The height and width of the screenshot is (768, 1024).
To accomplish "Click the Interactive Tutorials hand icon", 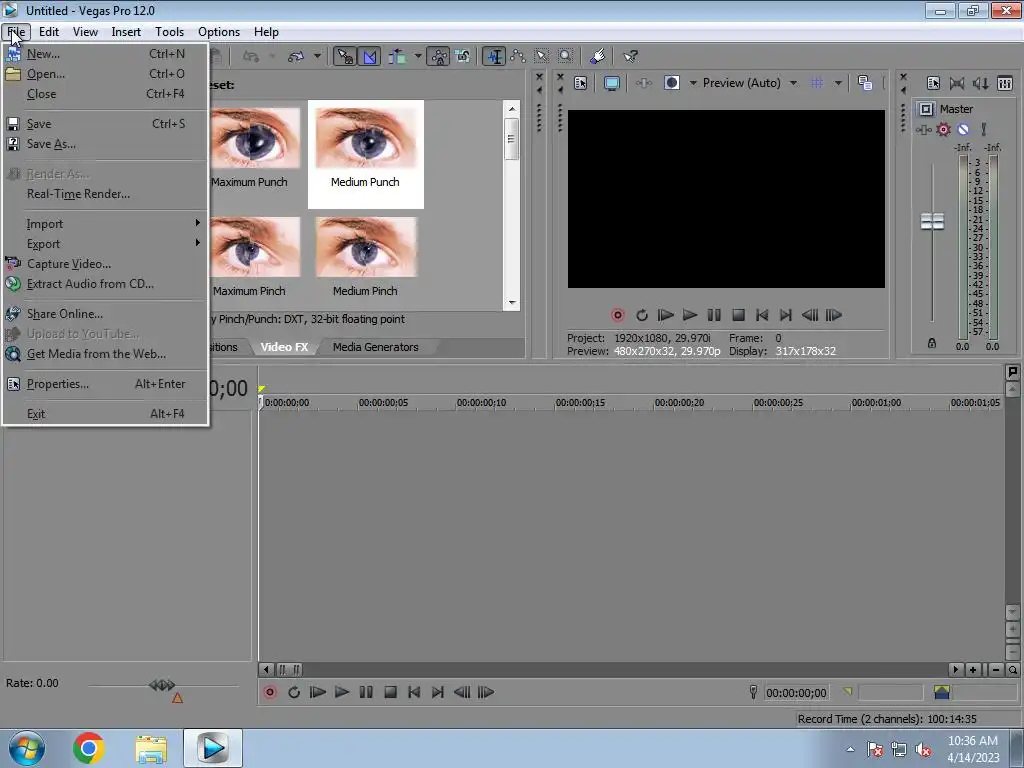I will (x=597, y=57).
